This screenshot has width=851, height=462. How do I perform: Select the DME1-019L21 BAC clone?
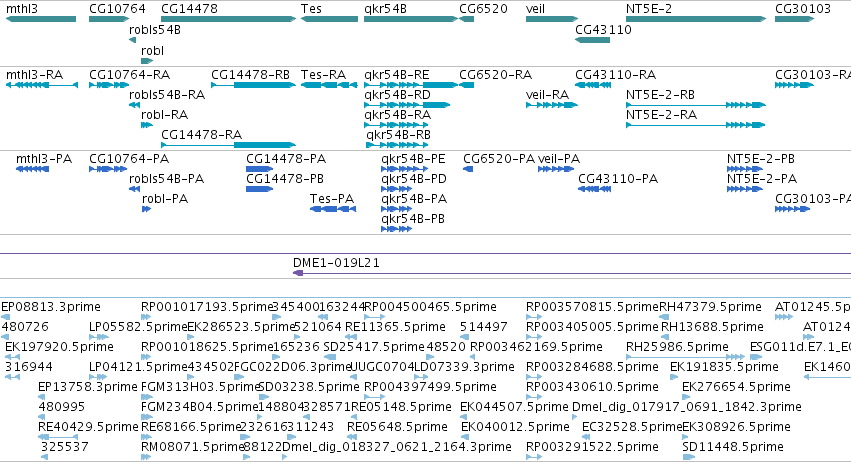tap(572, 273)
